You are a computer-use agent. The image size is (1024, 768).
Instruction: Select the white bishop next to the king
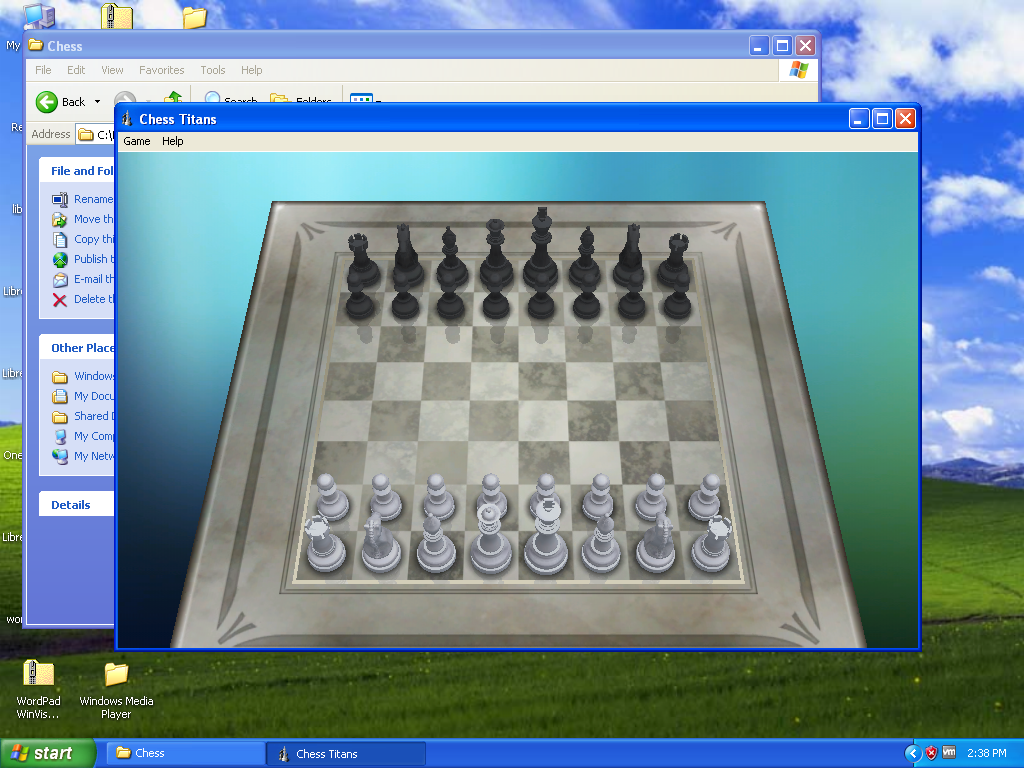[x=601, y=545]
